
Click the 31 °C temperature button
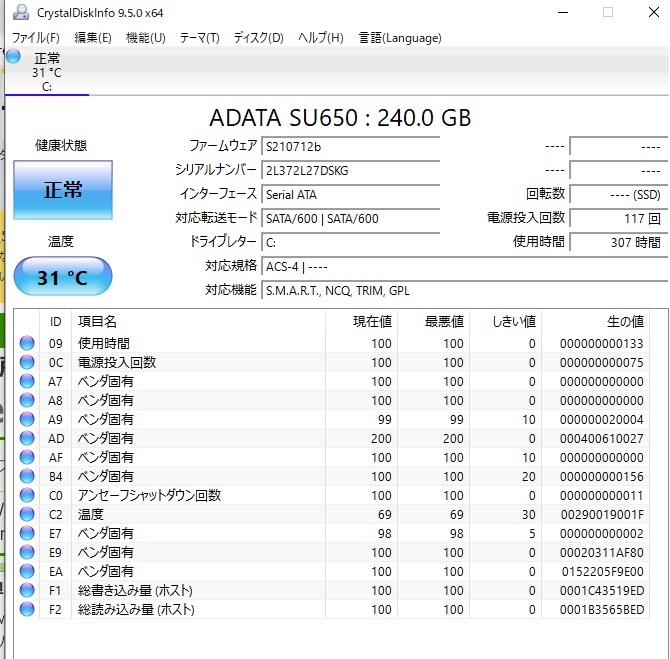point(63,277)
